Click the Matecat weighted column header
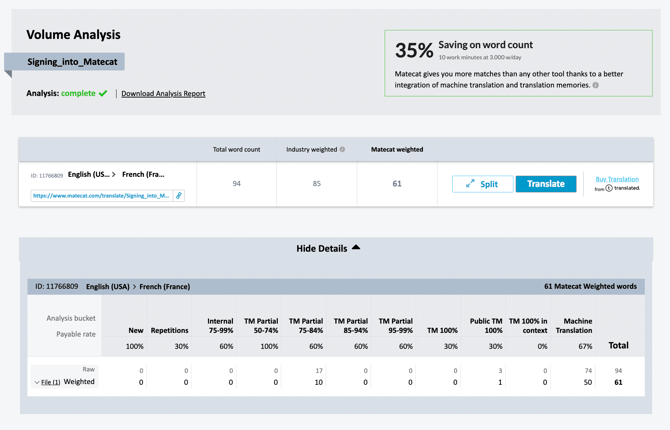 click(x=397, y=150)
